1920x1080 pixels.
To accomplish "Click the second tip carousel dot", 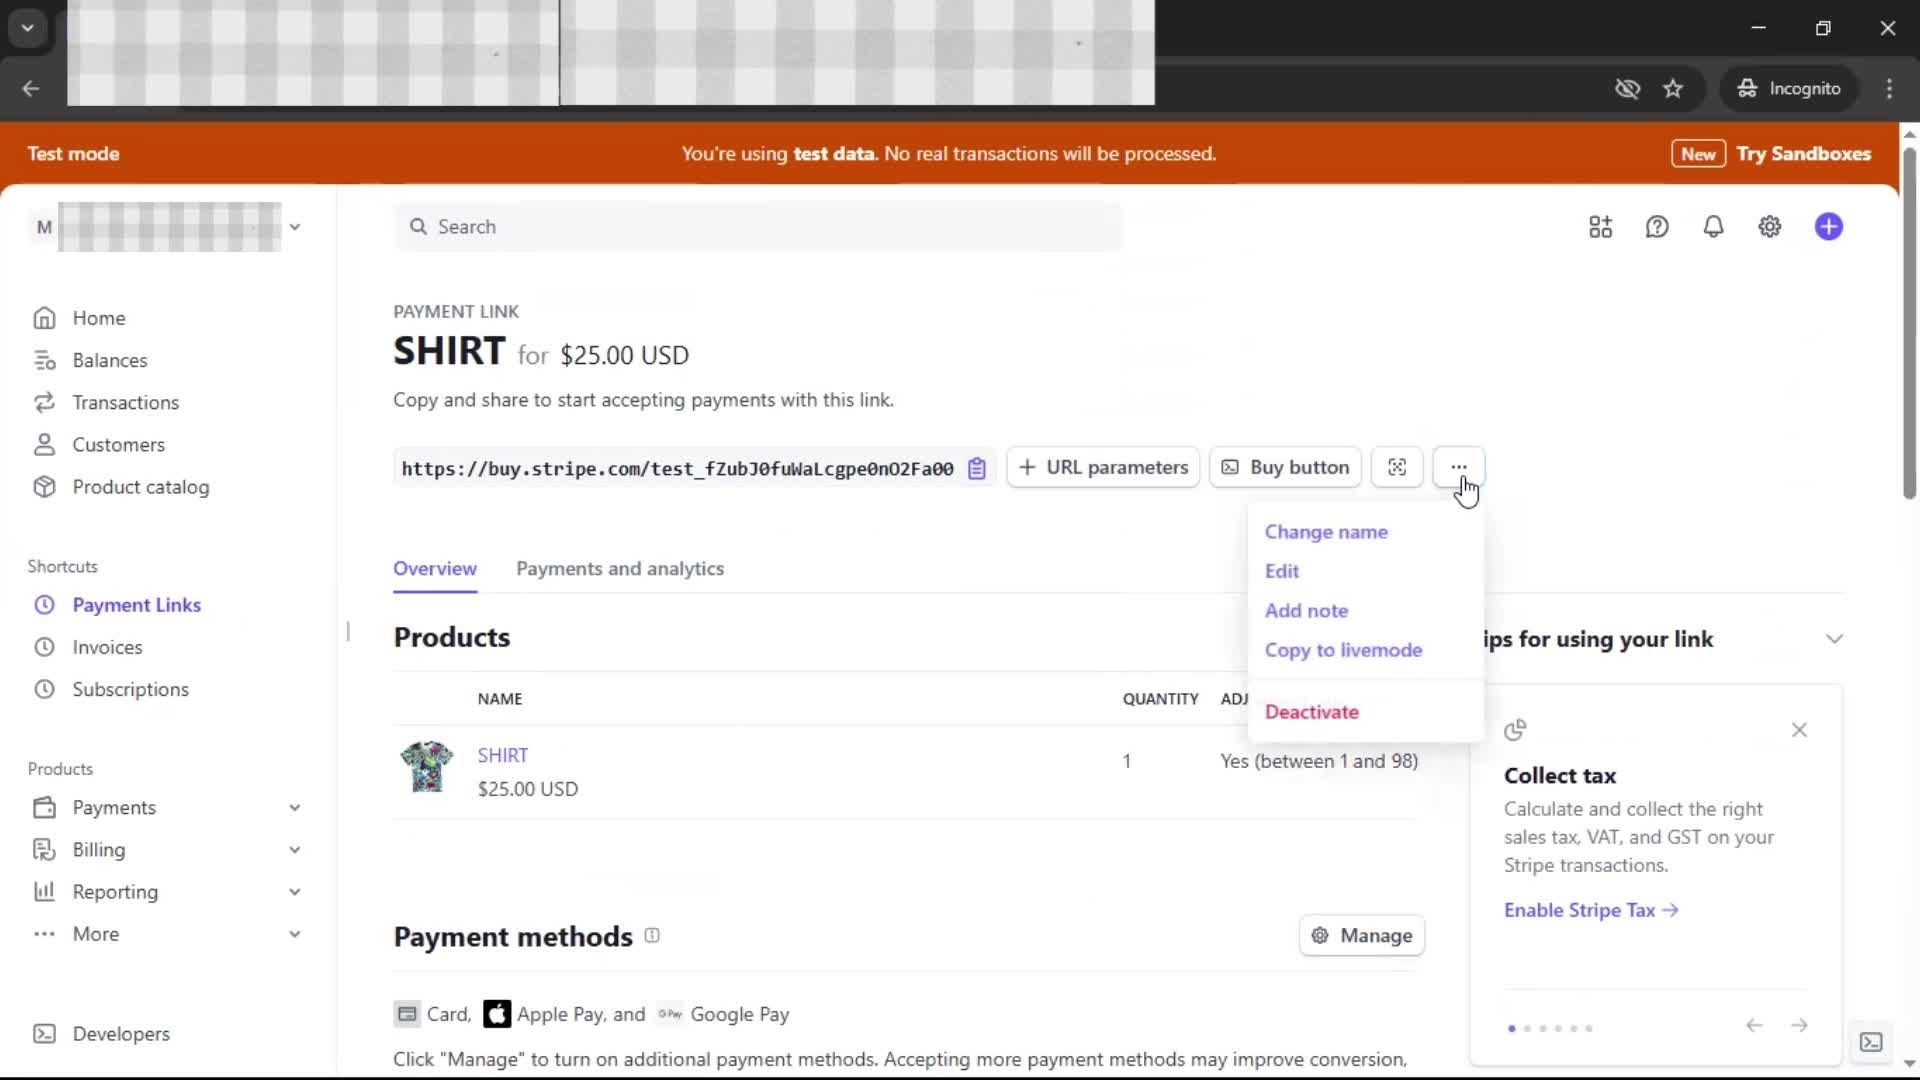I will pos(1527,1028).
